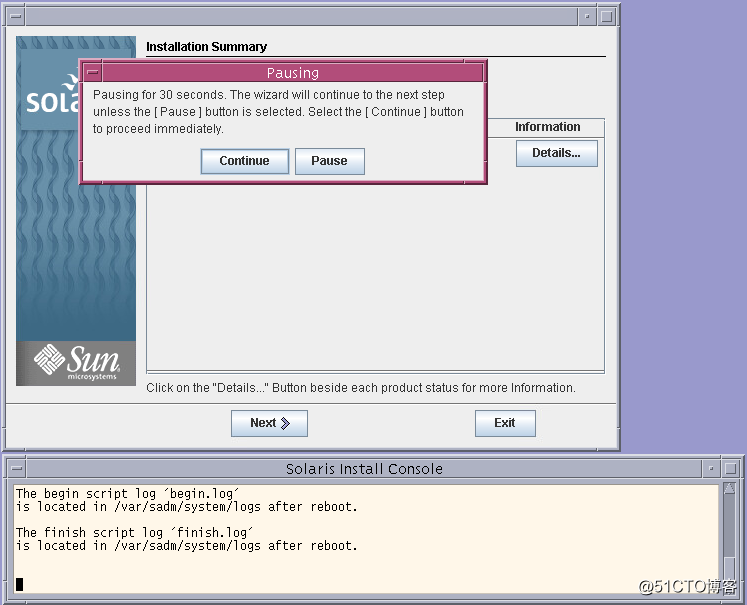This screenshot has height=605, width=747.
Task: Open Solaris Install Console window menu
Action: [x=17, y=468]
